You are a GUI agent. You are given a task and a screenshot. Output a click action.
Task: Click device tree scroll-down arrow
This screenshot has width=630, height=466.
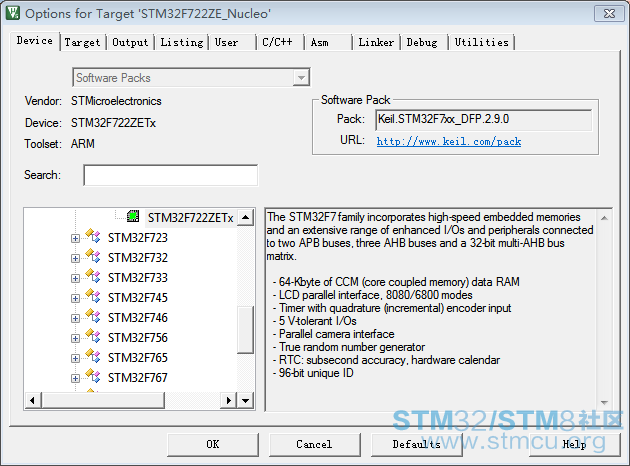pos(245,401)
